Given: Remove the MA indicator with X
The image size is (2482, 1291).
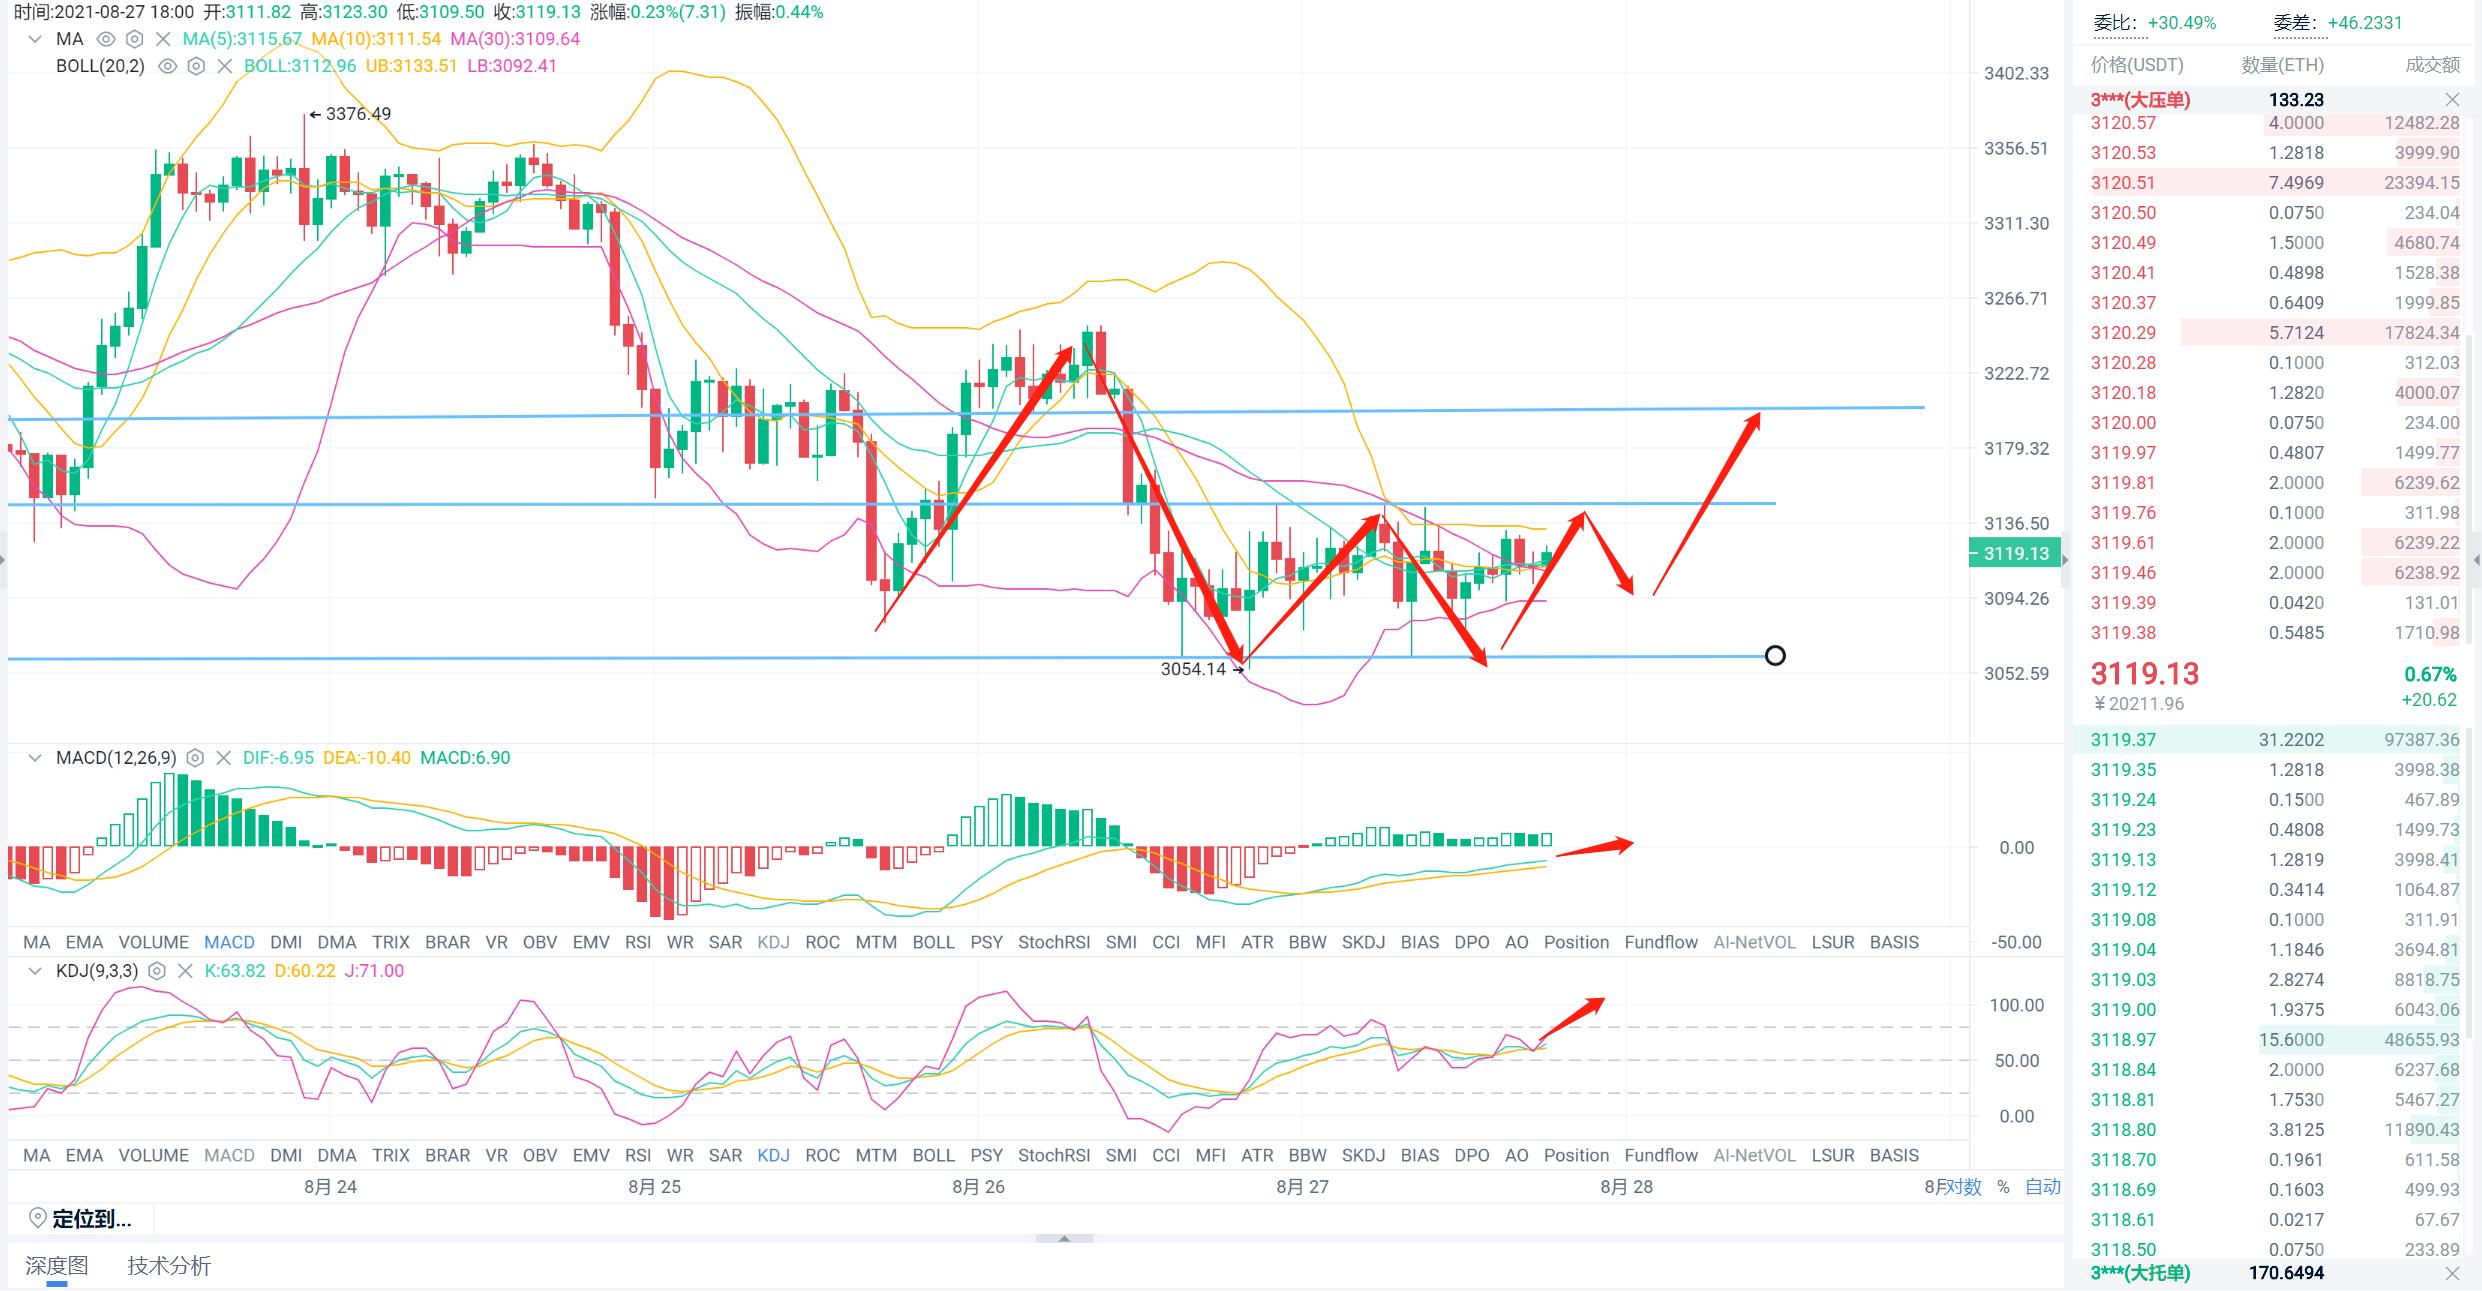Looking at the screenshot, I should [x=163, y=39].
